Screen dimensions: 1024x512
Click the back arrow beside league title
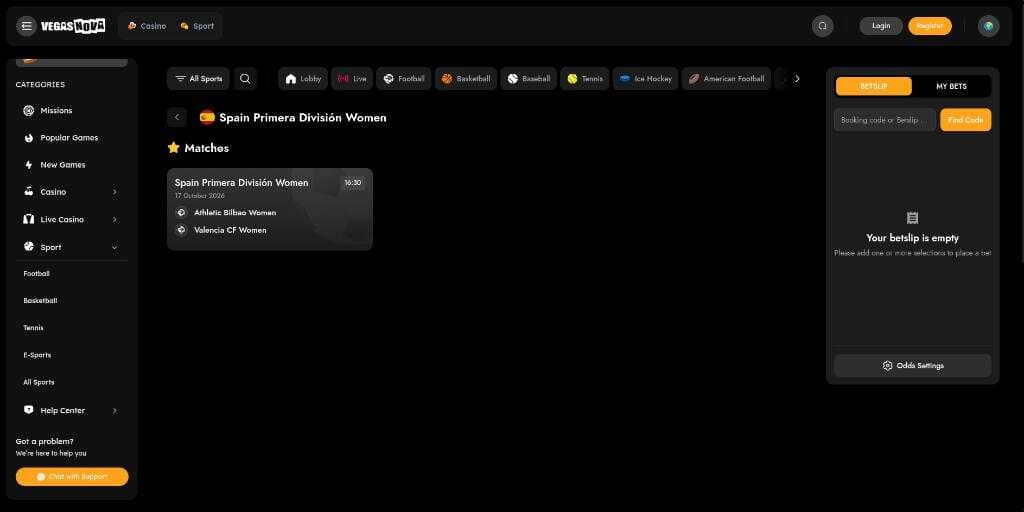[x=177, y=118]
